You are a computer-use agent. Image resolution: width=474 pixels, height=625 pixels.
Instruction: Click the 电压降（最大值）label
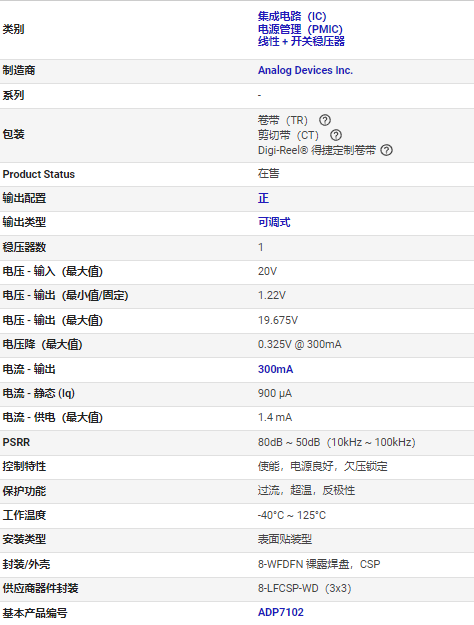pos(42,344)
